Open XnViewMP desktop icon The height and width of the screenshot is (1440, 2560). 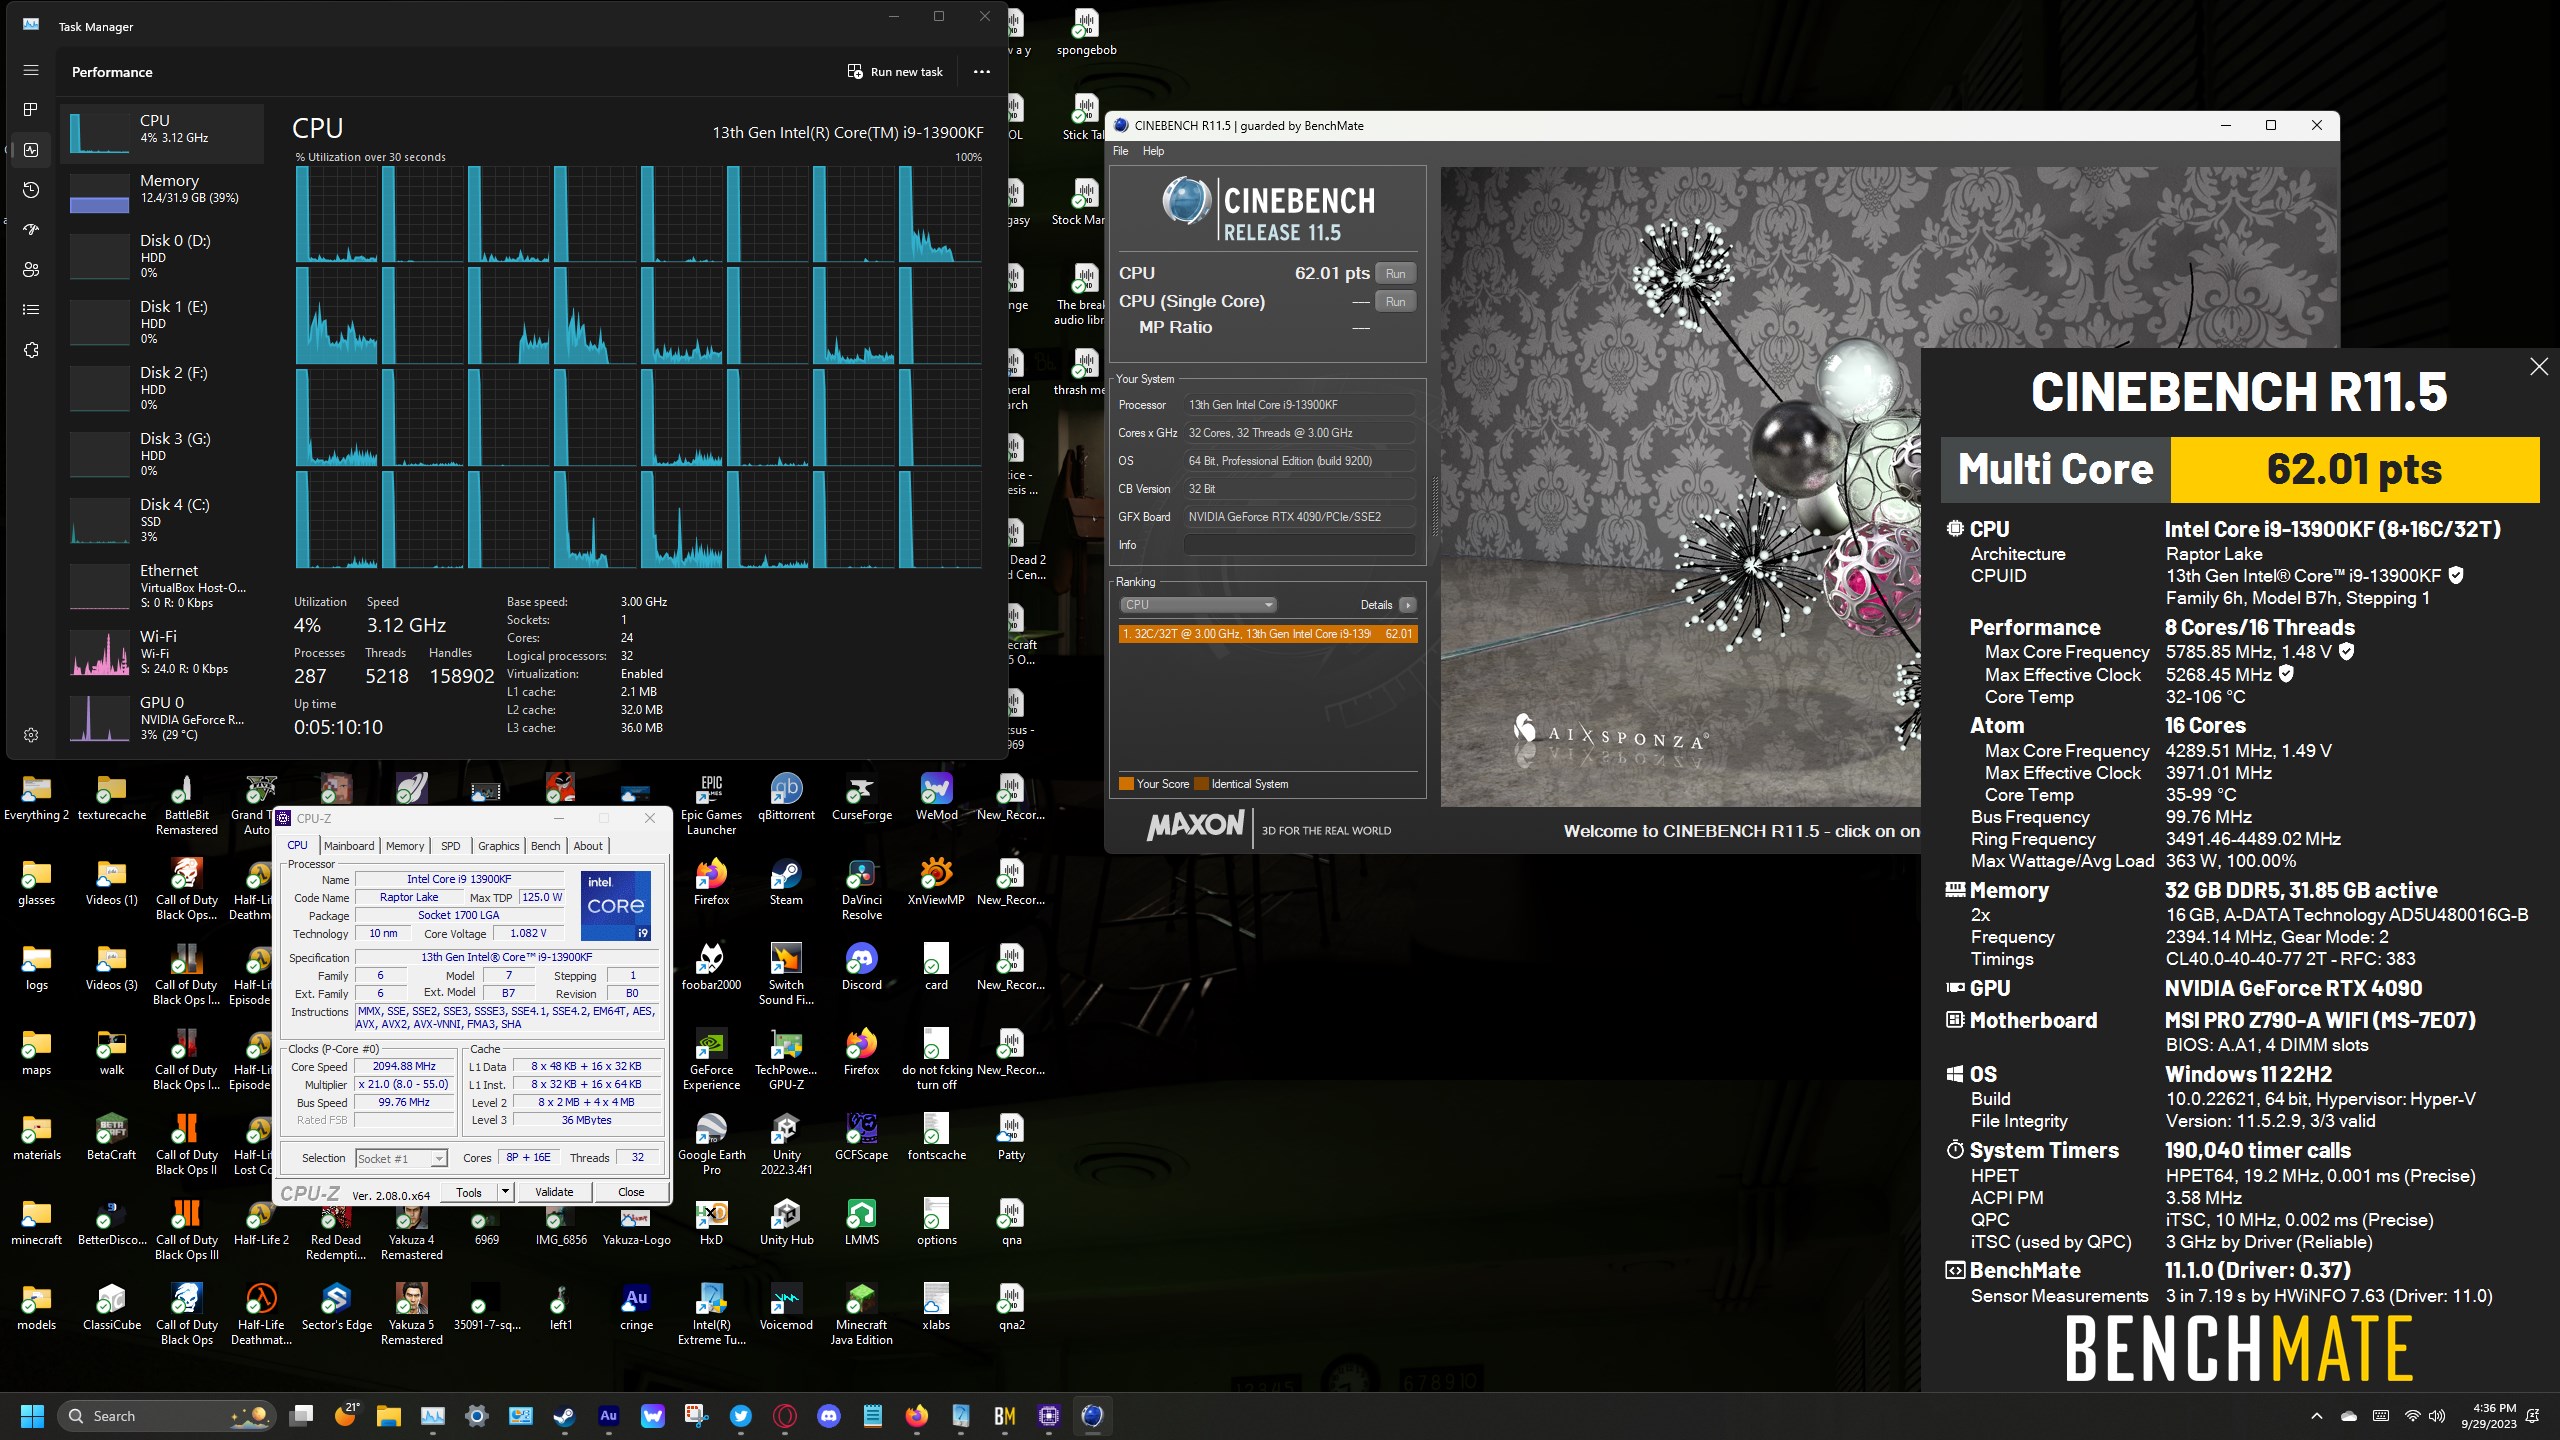pyautogui.click(x=936, y=882)
